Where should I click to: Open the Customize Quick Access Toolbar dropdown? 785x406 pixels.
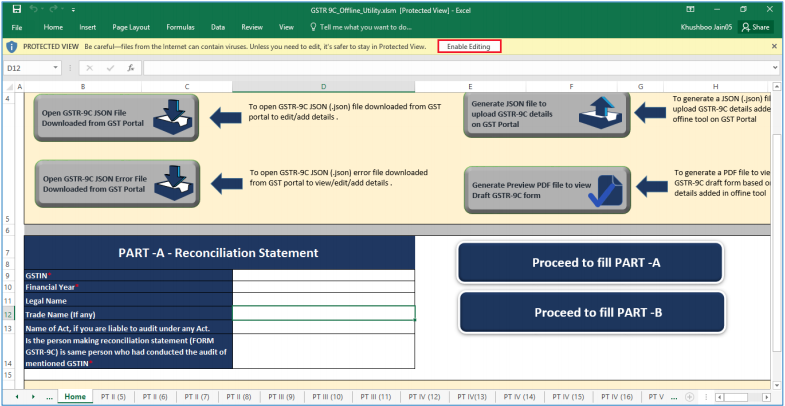tap(73, 10)
